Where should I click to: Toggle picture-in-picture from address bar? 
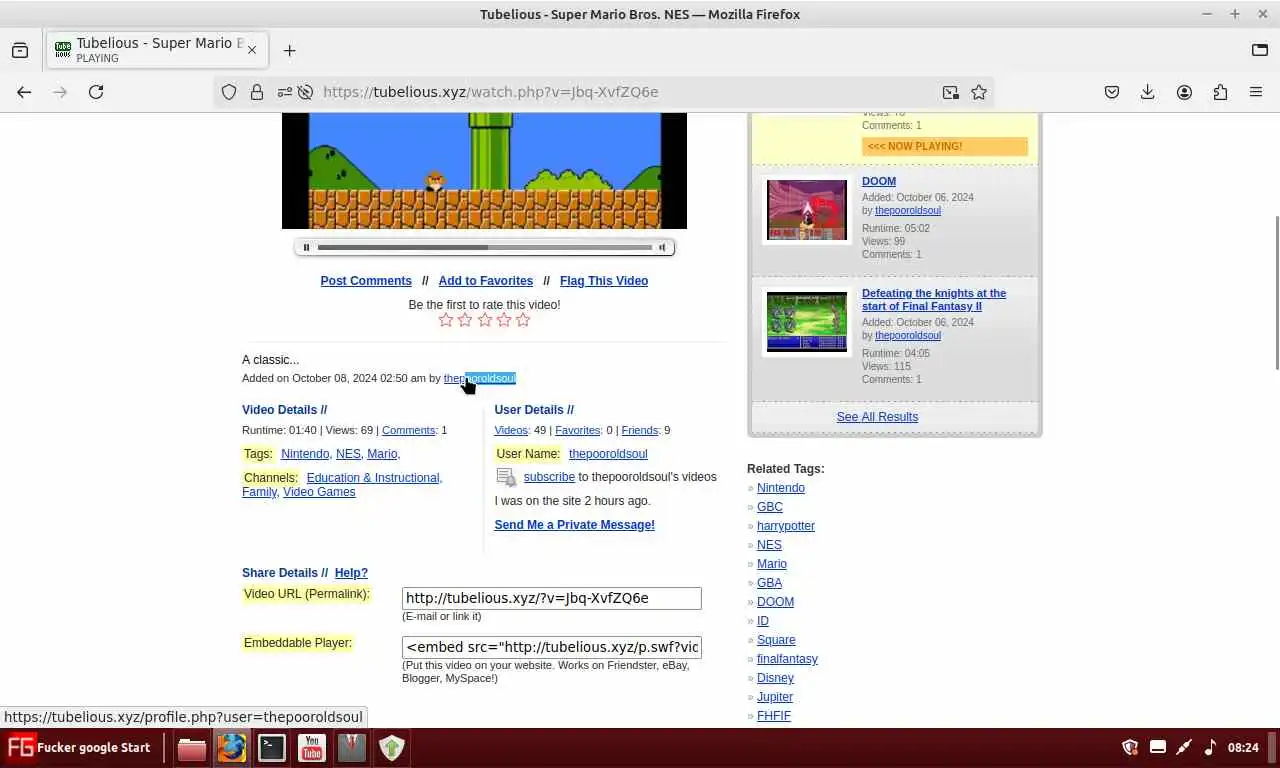coord(950,92)
